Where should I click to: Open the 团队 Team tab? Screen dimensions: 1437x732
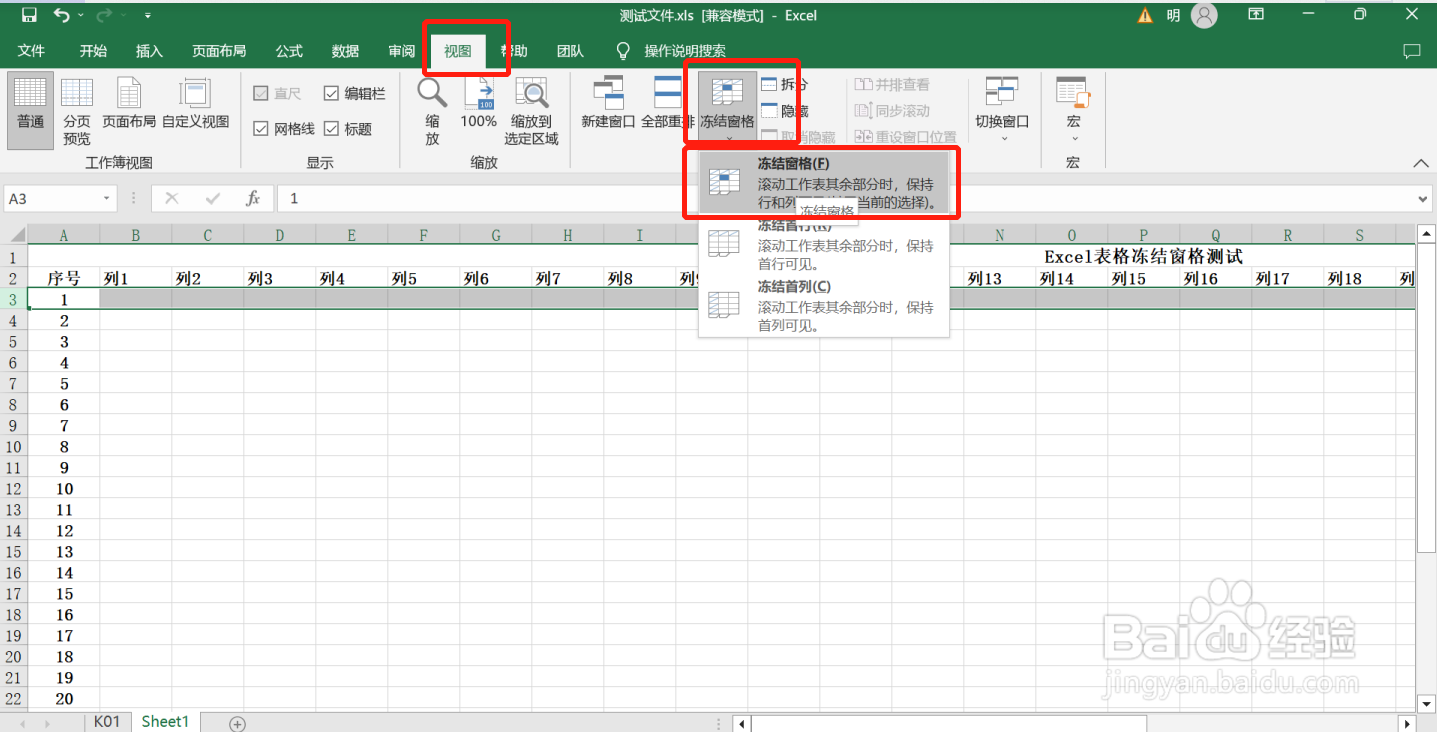click(570, 51)
